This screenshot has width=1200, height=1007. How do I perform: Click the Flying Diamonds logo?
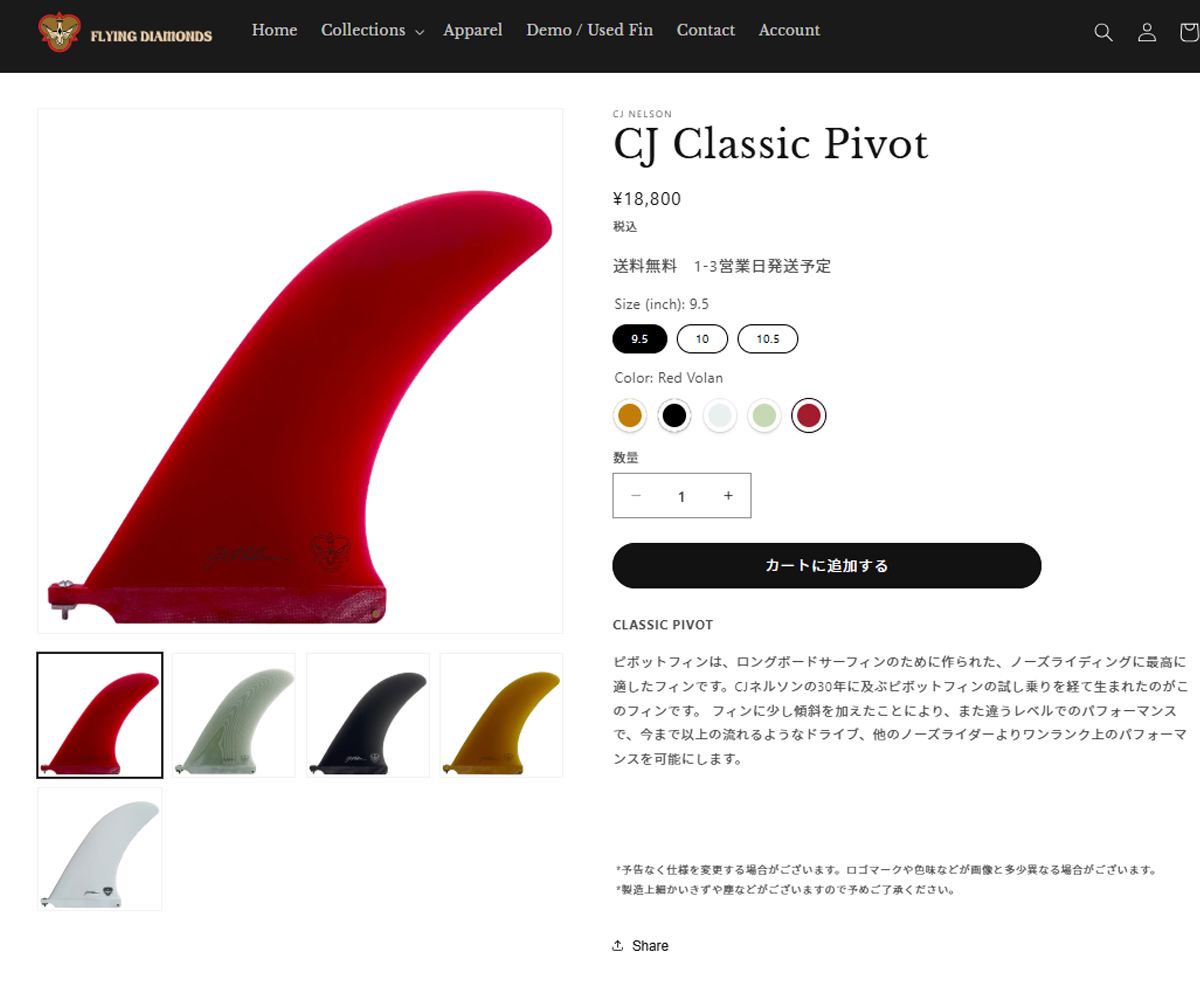(125, 33)
